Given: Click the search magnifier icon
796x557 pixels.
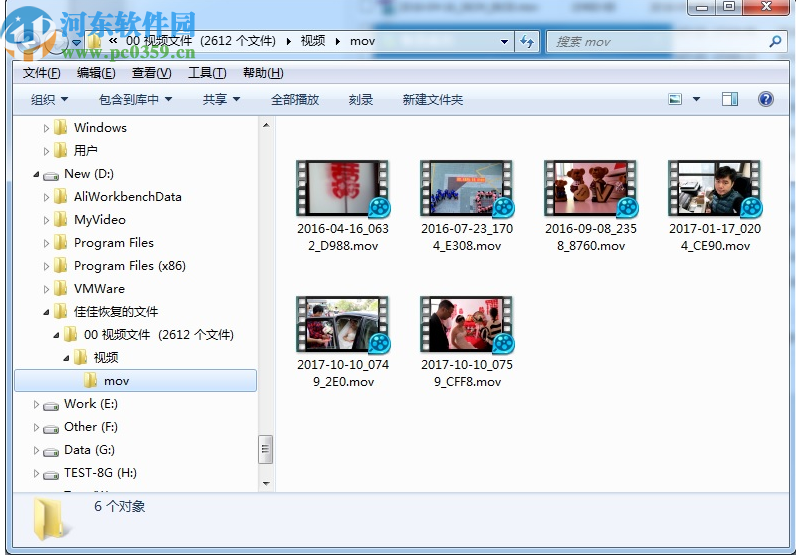Looking at the screenshot, I should pyautogui.click(x=775, y=42).
